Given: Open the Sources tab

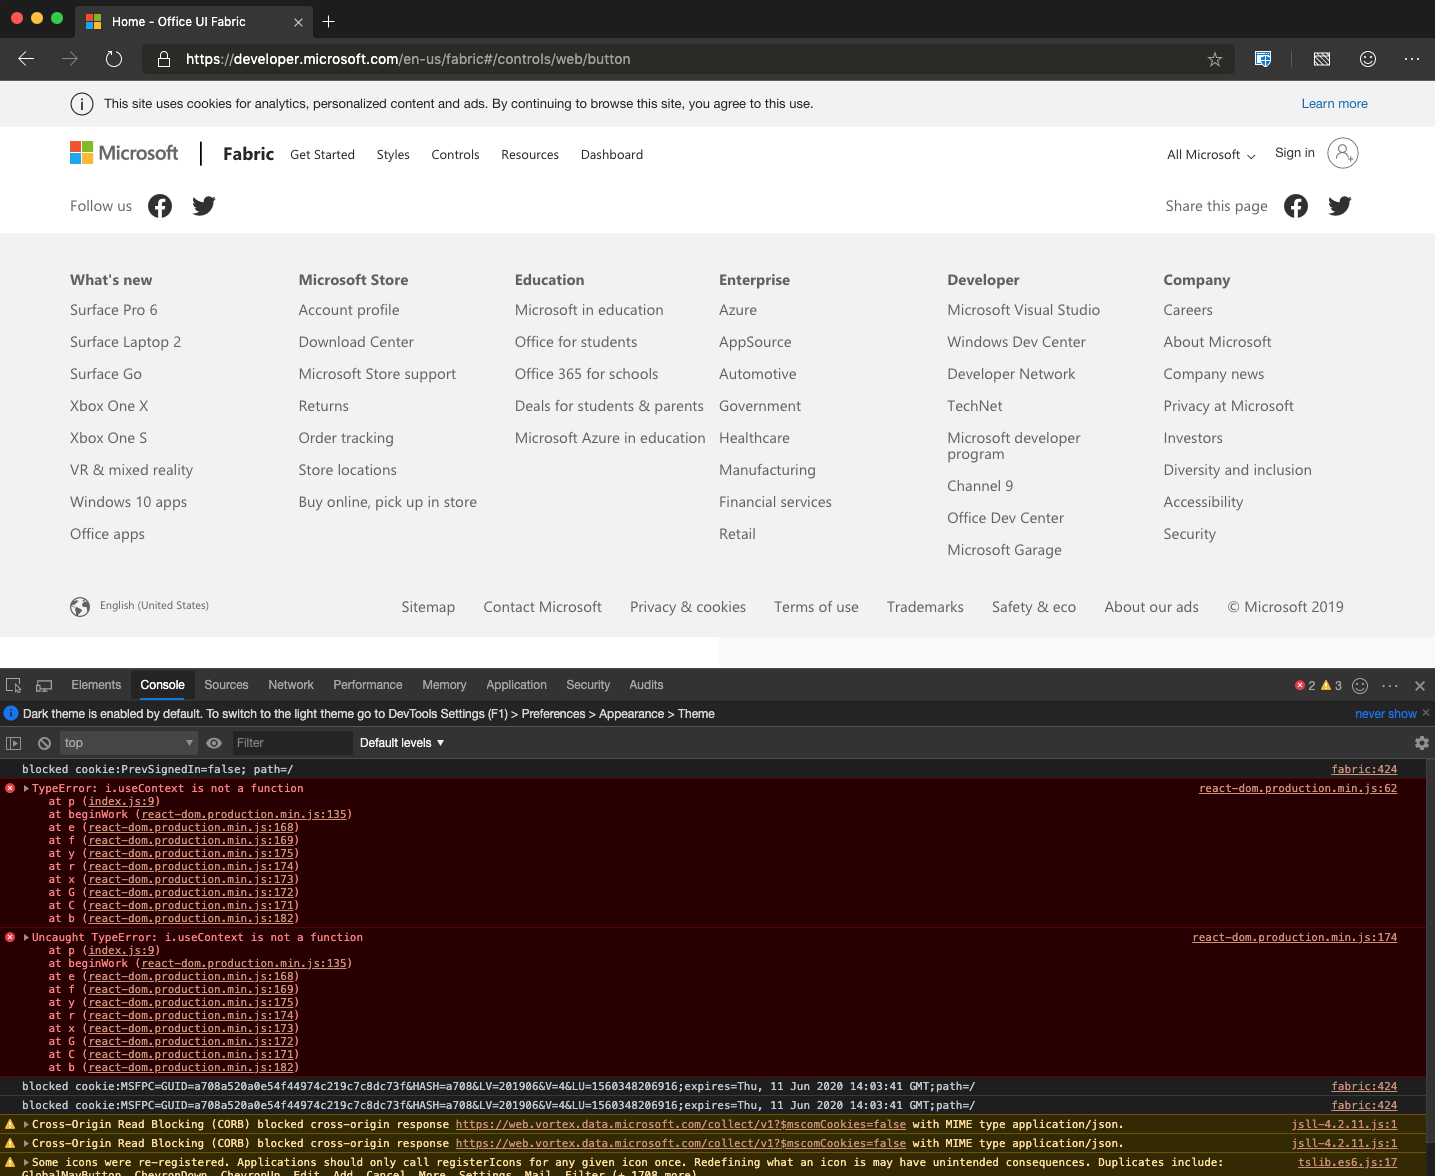Looking at the screenshot, I should [226, 685].
